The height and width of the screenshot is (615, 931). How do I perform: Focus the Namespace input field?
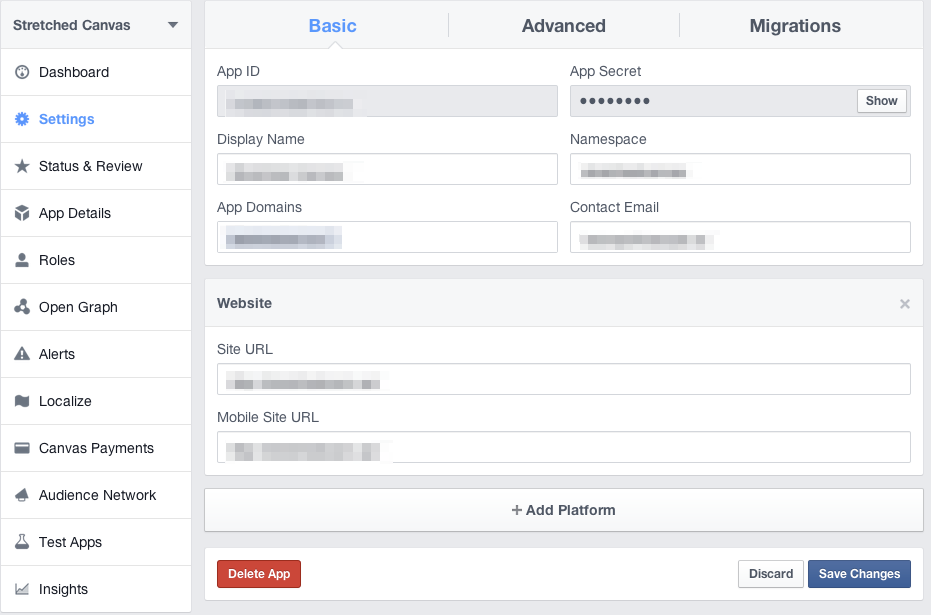[740, 169]
